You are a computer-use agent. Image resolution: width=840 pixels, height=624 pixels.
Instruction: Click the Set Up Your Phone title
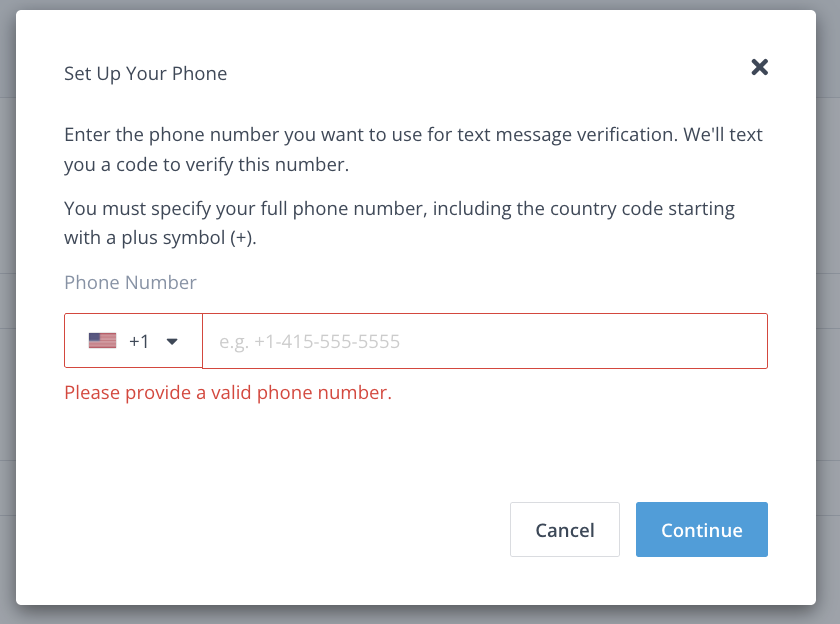tap(145, 73)
